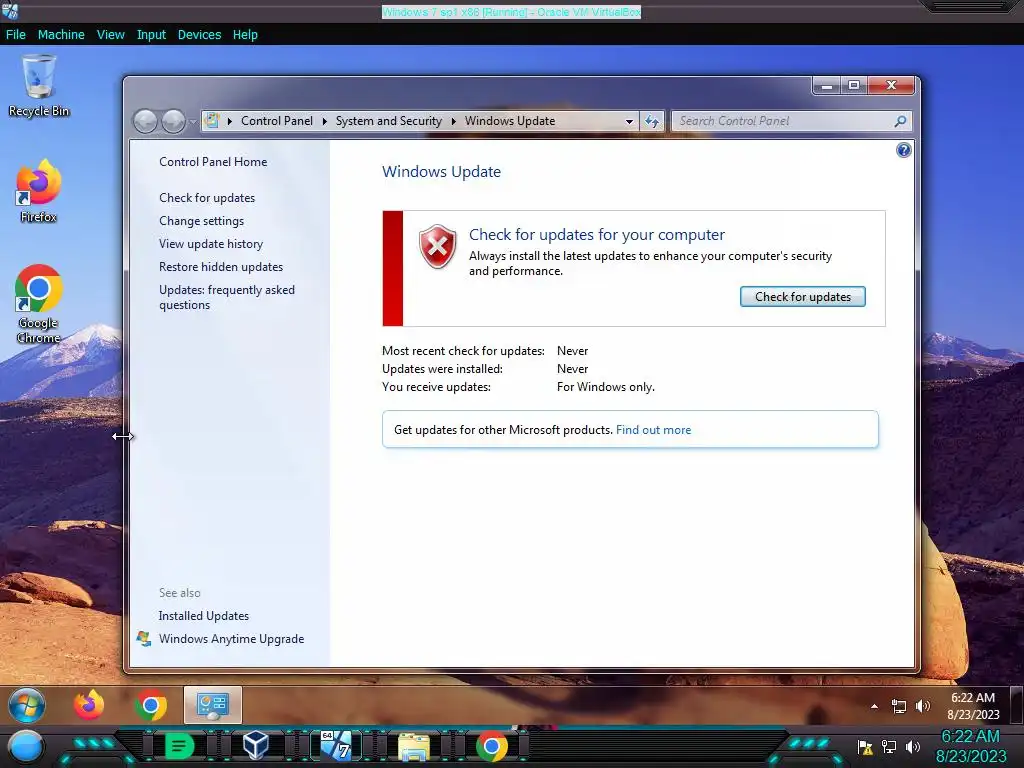Click 'For Windows only.' status text
The image size is (1024, 768).
605,387
